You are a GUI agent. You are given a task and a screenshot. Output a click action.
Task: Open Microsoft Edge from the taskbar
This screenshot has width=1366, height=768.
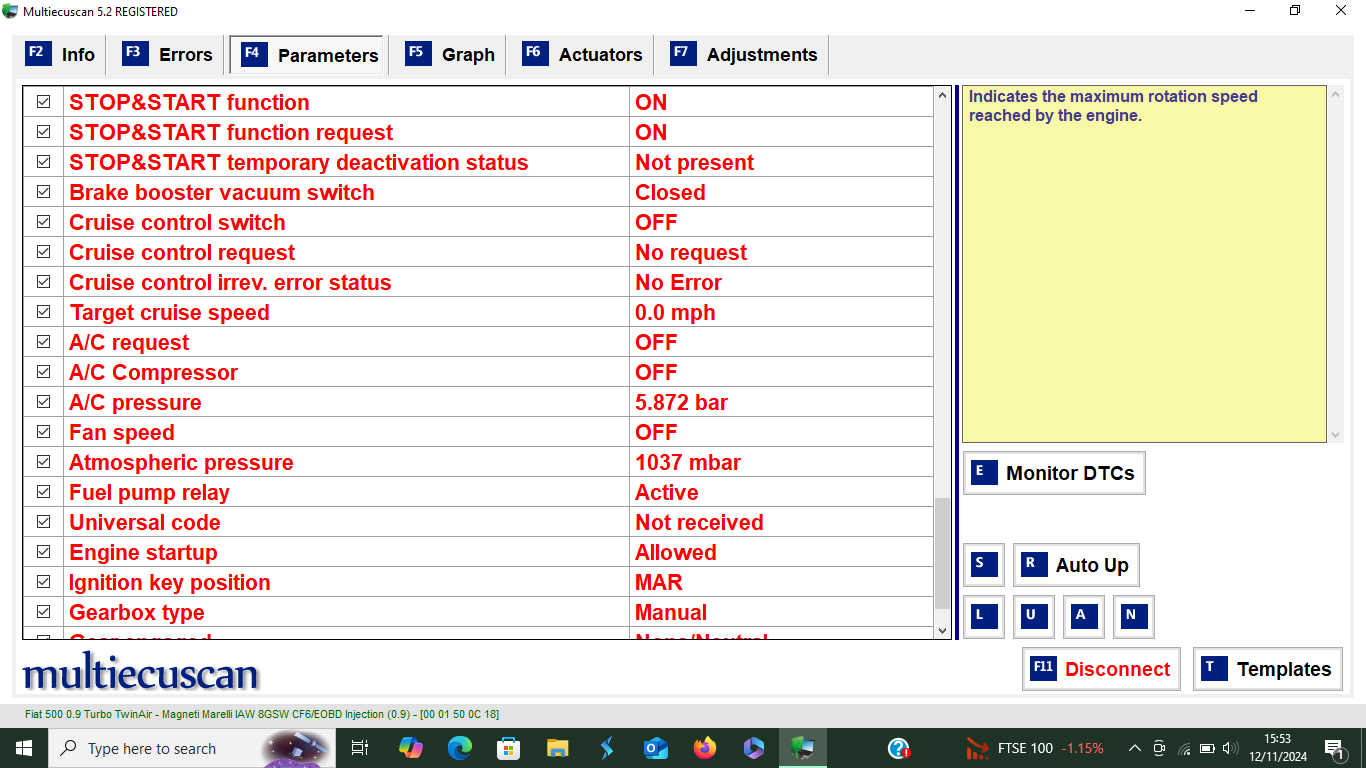click(460, 748)
